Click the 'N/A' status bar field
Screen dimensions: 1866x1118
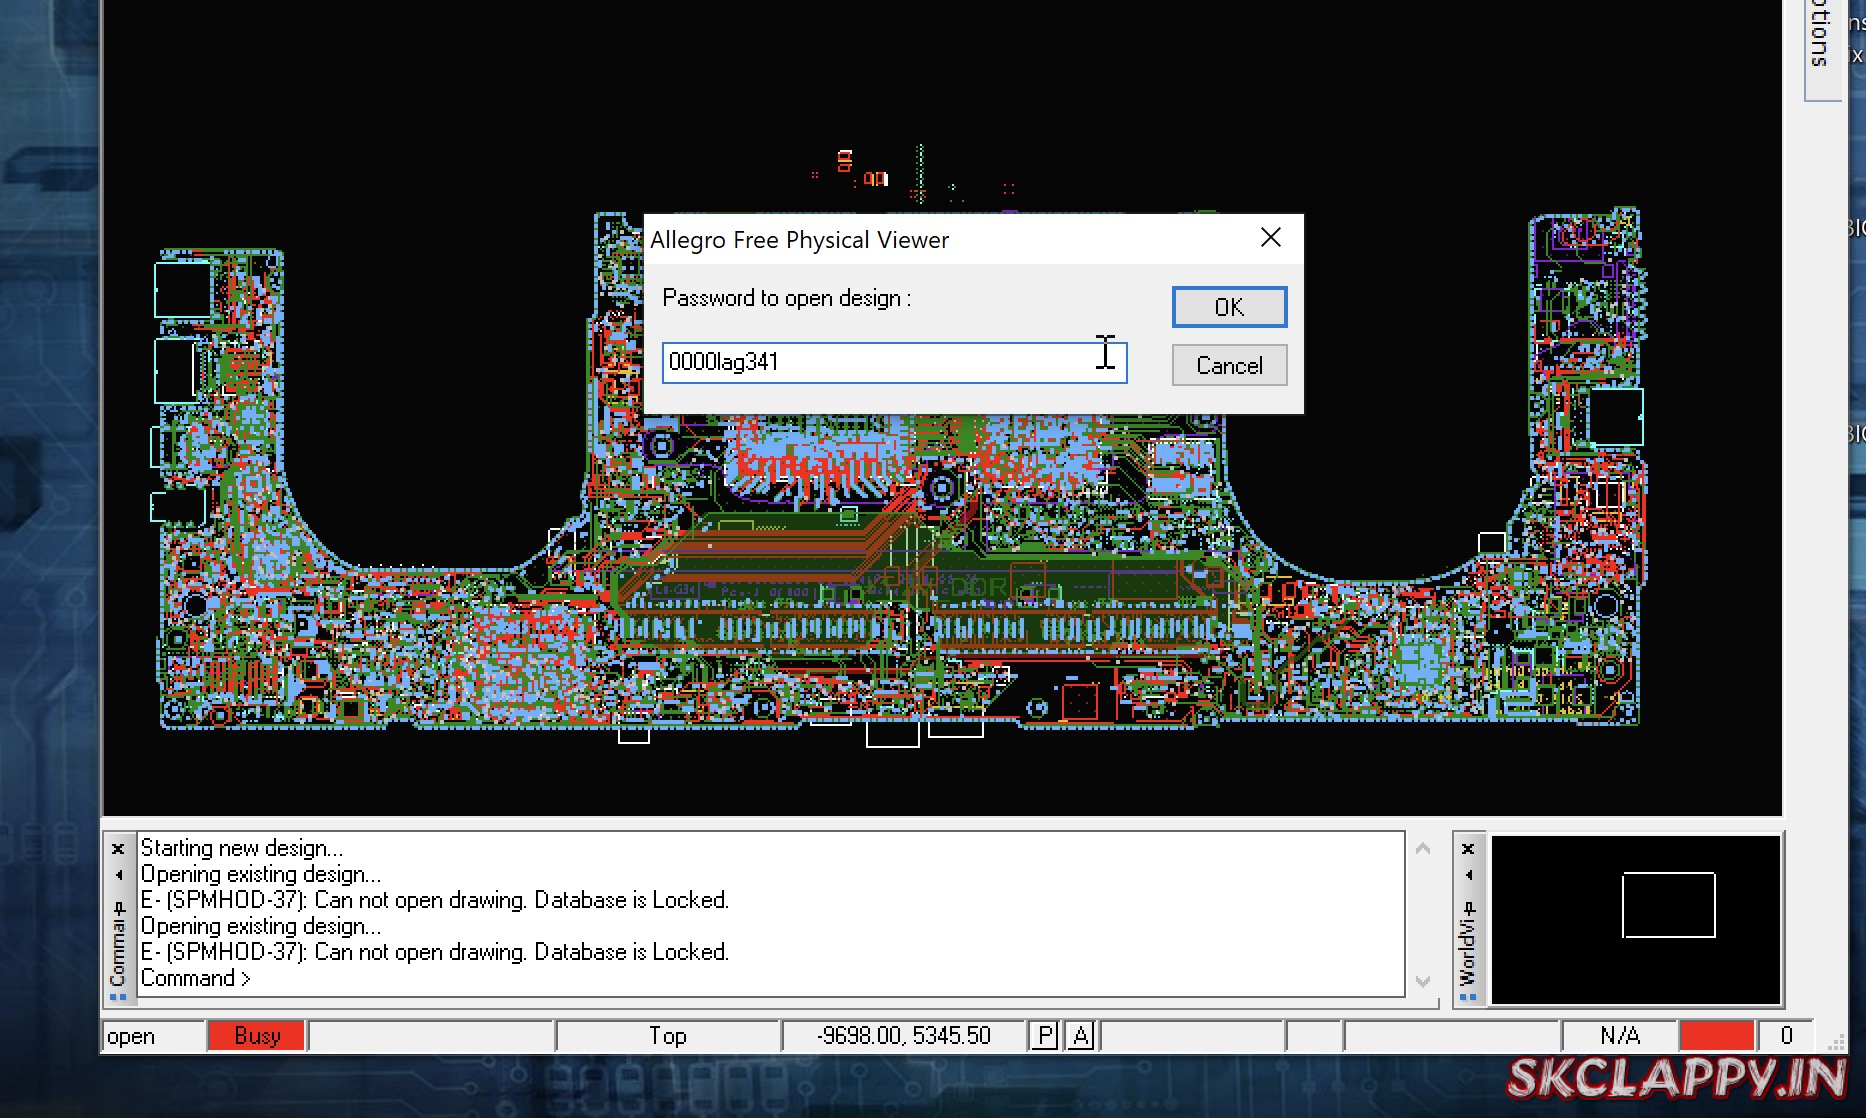[1620, 1036]
